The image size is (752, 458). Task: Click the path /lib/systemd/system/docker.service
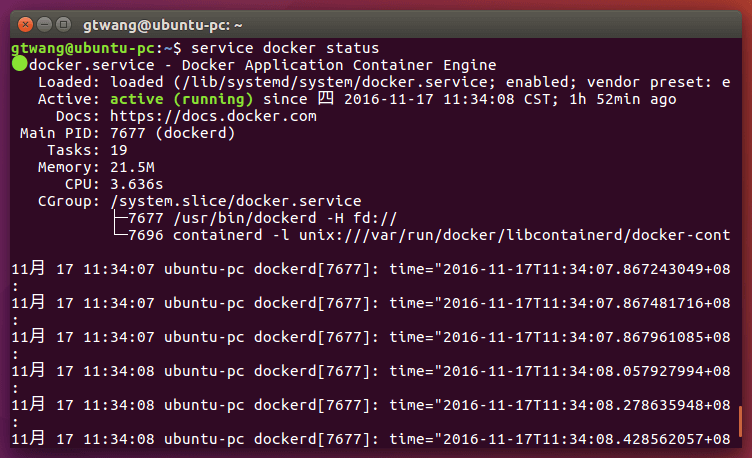(334, 82)
